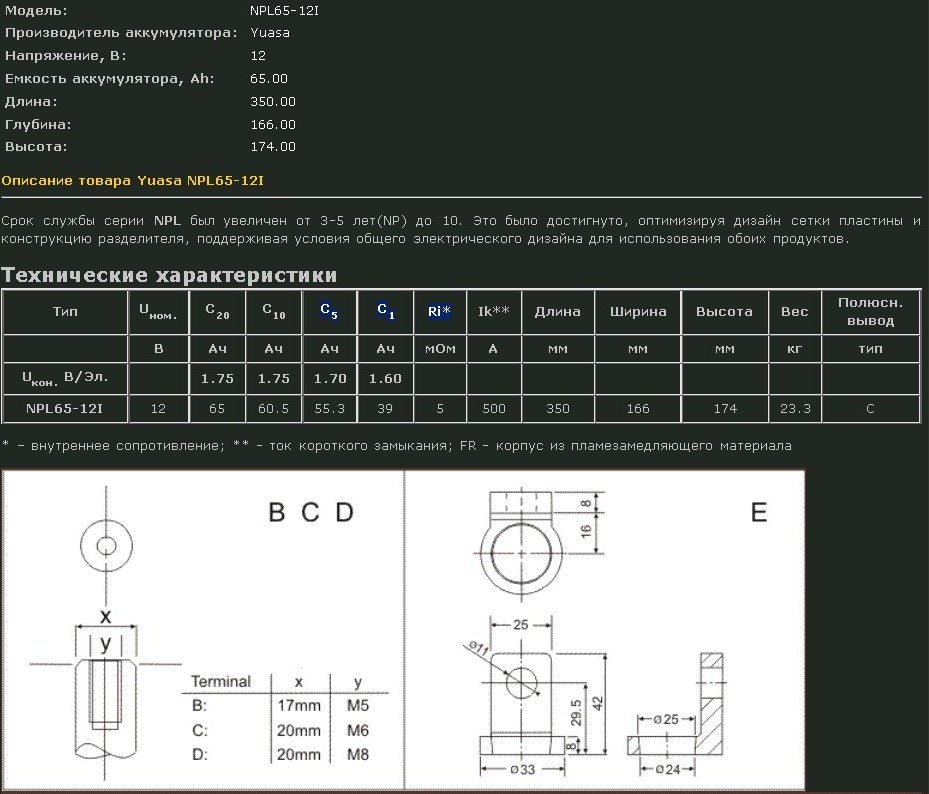Select the 500 short-circuit current cell
Image resolution: width=929 pixels, height=794 pixels.
pyautogui.click(x=494, y=408)
